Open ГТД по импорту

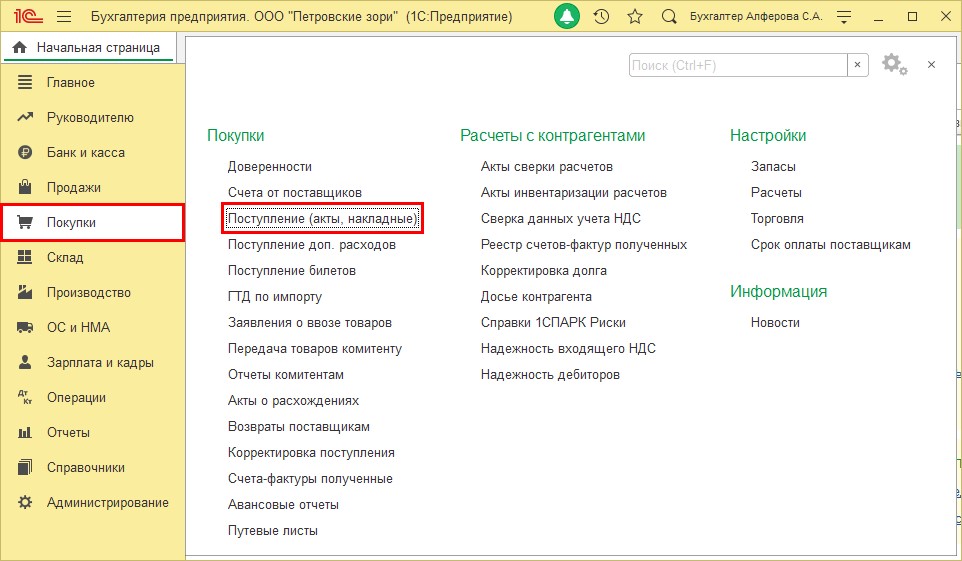click(275, 296)
